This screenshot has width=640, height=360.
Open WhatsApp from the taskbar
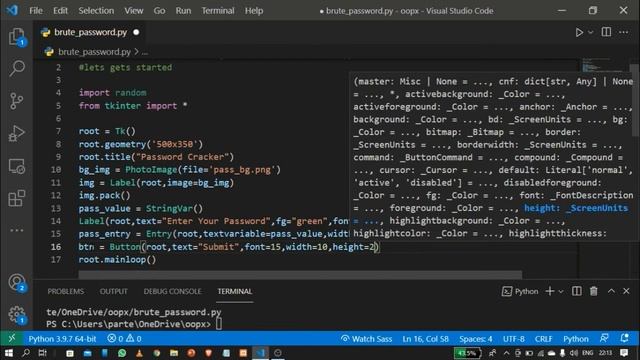[122, 353]
